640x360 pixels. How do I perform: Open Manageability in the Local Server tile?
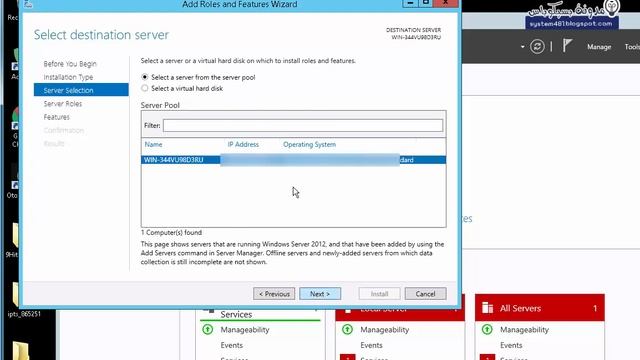(x=384, y=329)
